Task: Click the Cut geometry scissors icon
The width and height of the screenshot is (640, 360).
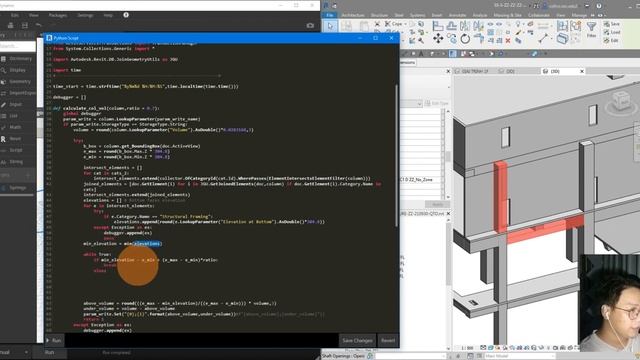Action: (x=377, y=24)
